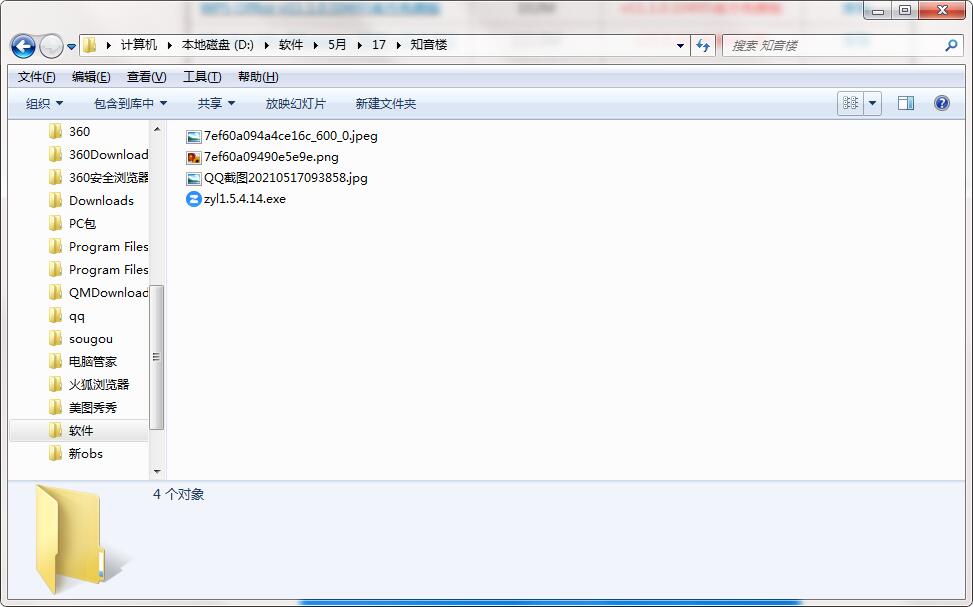Open the 查看(V) menu
Viewport: 973px width, 607px height.
[146, 77]
